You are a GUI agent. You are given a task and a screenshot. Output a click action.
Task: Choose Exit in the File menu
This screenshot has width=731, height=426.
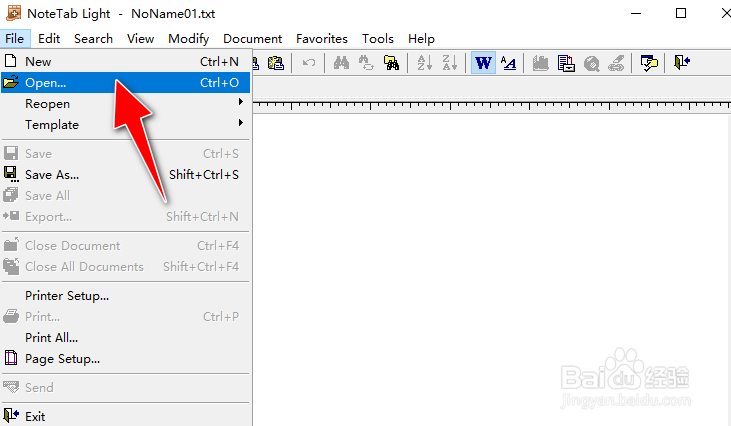(x=125, y=416)
